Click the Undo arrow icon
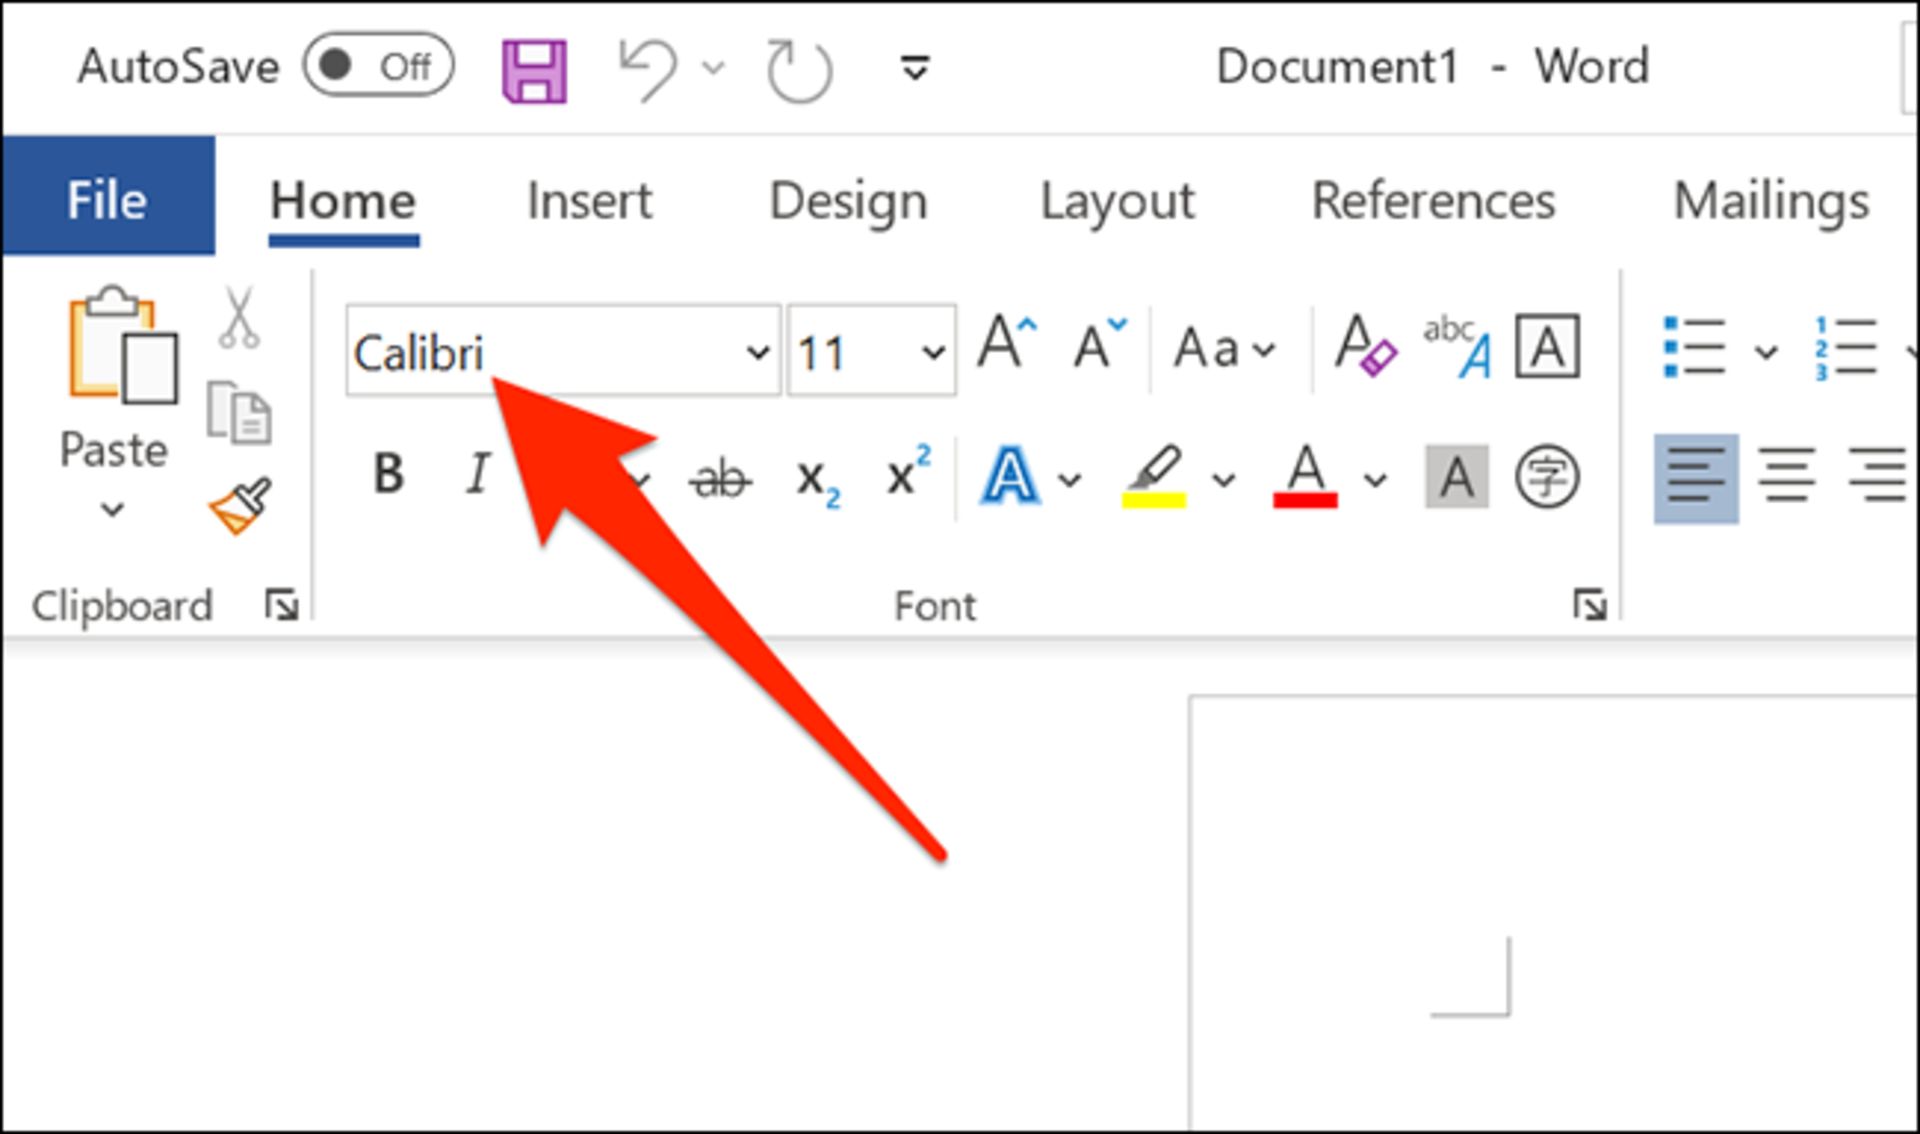The width and height of the screenshot is (1920, 1134). [x=648, y=69]
